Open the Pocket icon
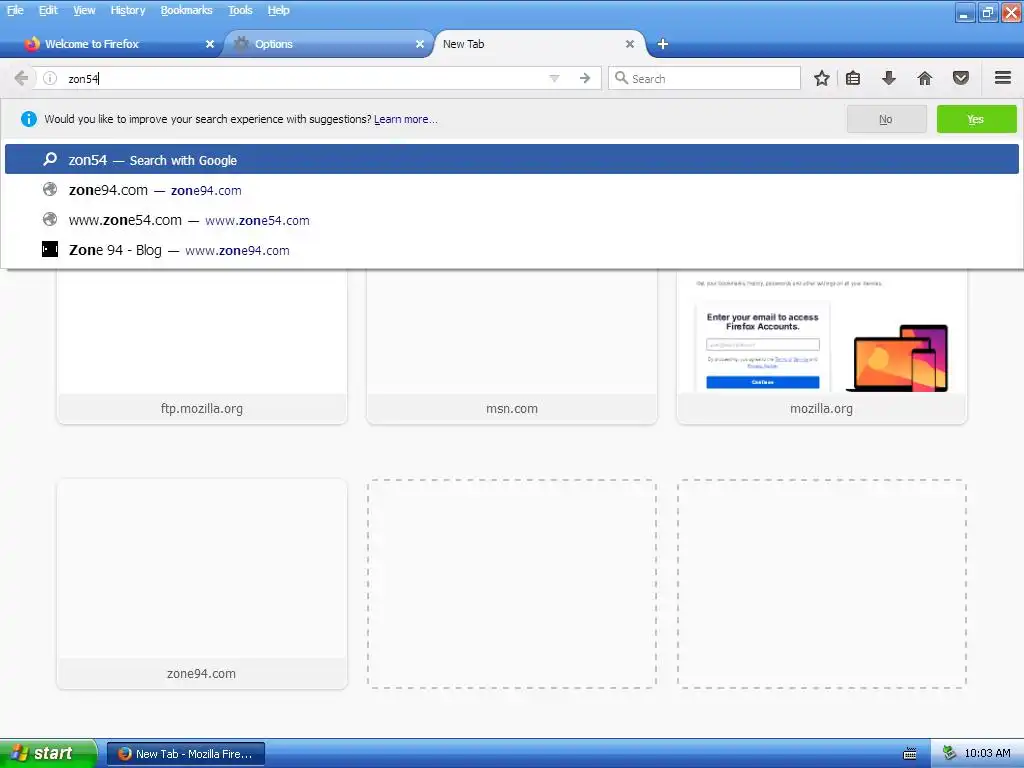Screen dimensions: 1024x768 (961, 78)
